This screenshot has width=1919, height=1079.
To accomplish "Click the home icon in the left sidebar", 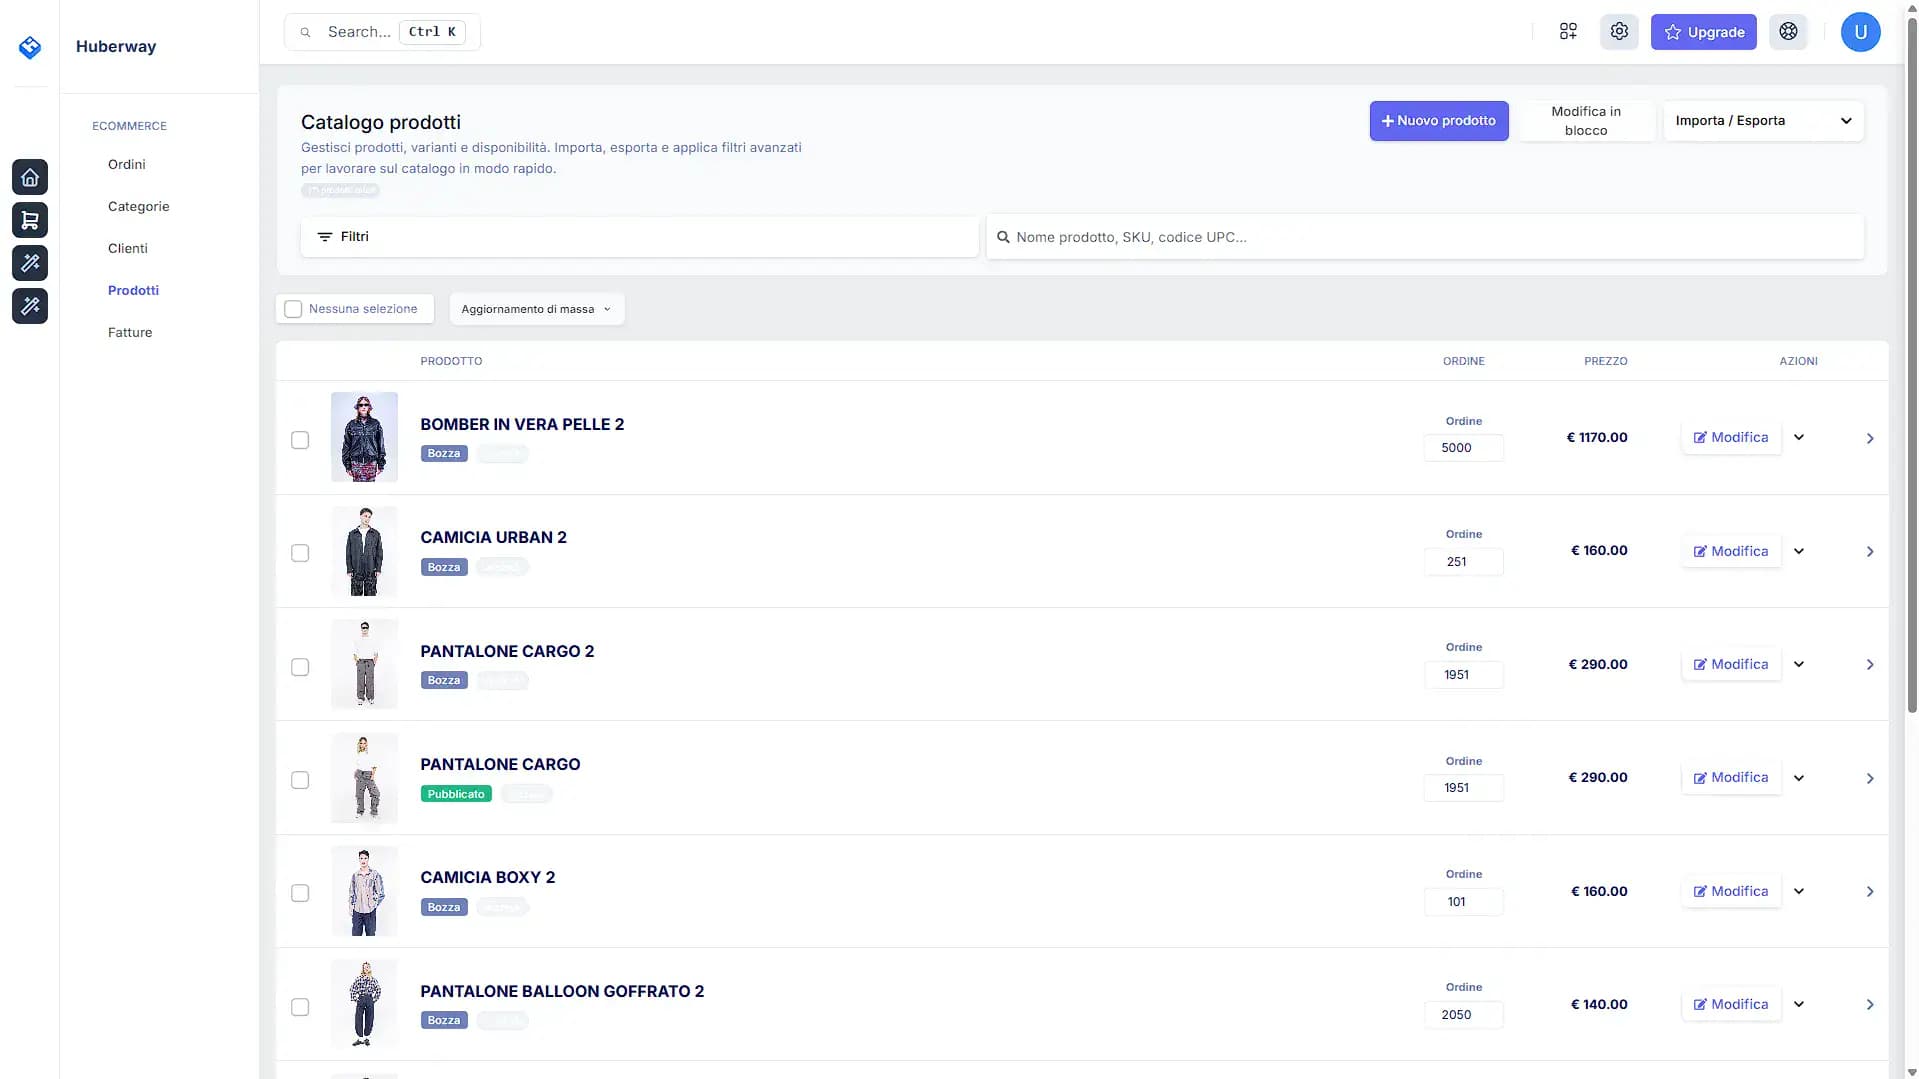I will point(30,177).
